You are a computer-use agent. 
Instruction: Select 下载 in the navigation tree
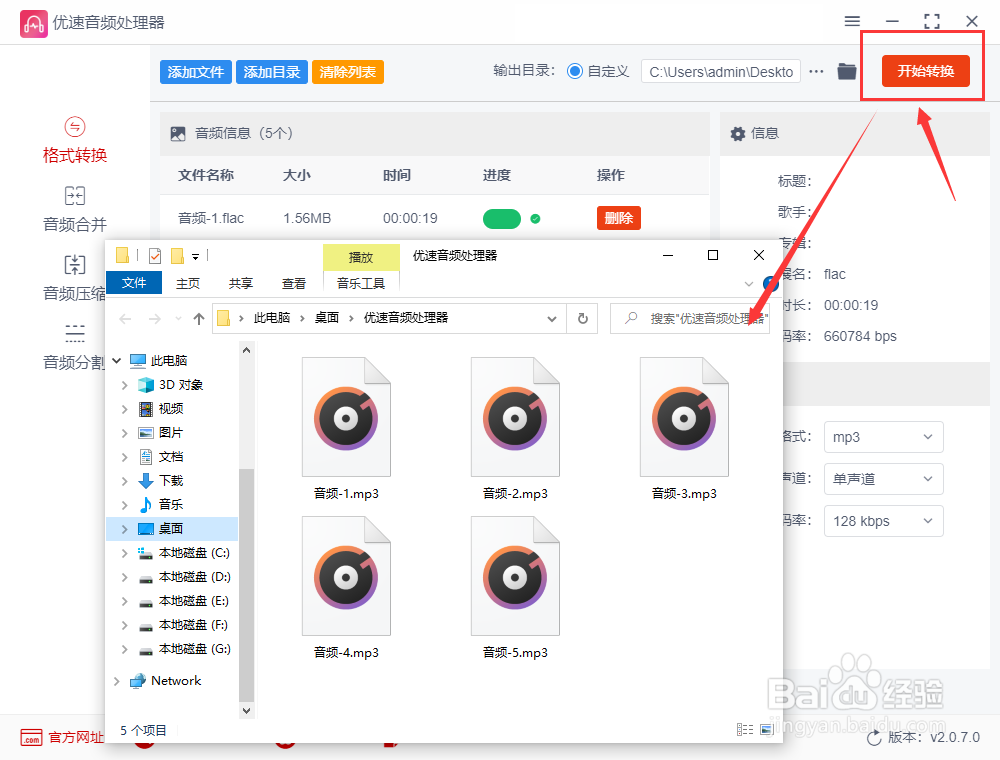tap(172, 481)
